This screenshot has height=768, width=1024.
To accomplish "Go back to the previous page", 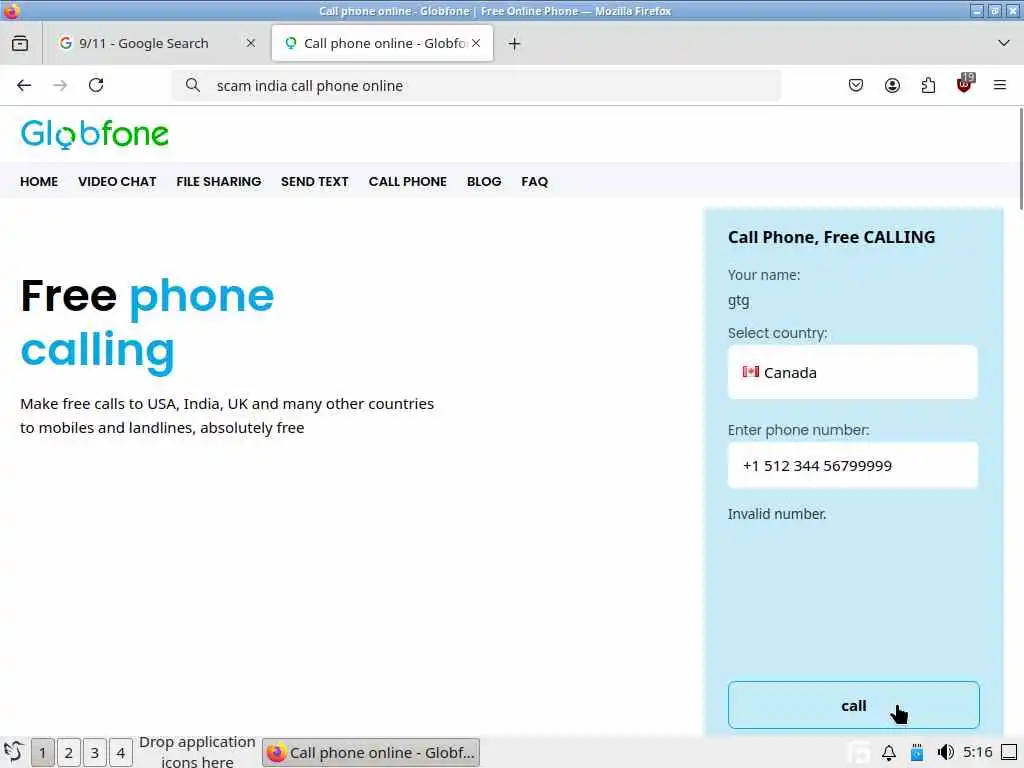I will 24,86.
